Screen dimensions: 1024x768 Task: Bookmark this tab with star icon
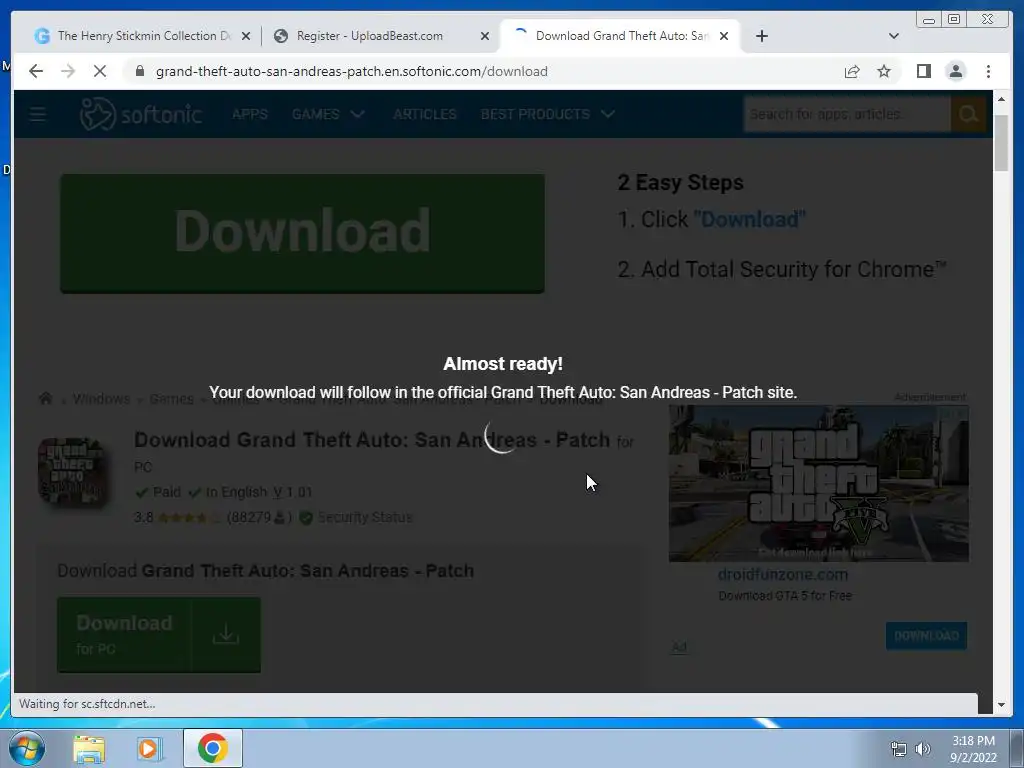pos(884,71)
